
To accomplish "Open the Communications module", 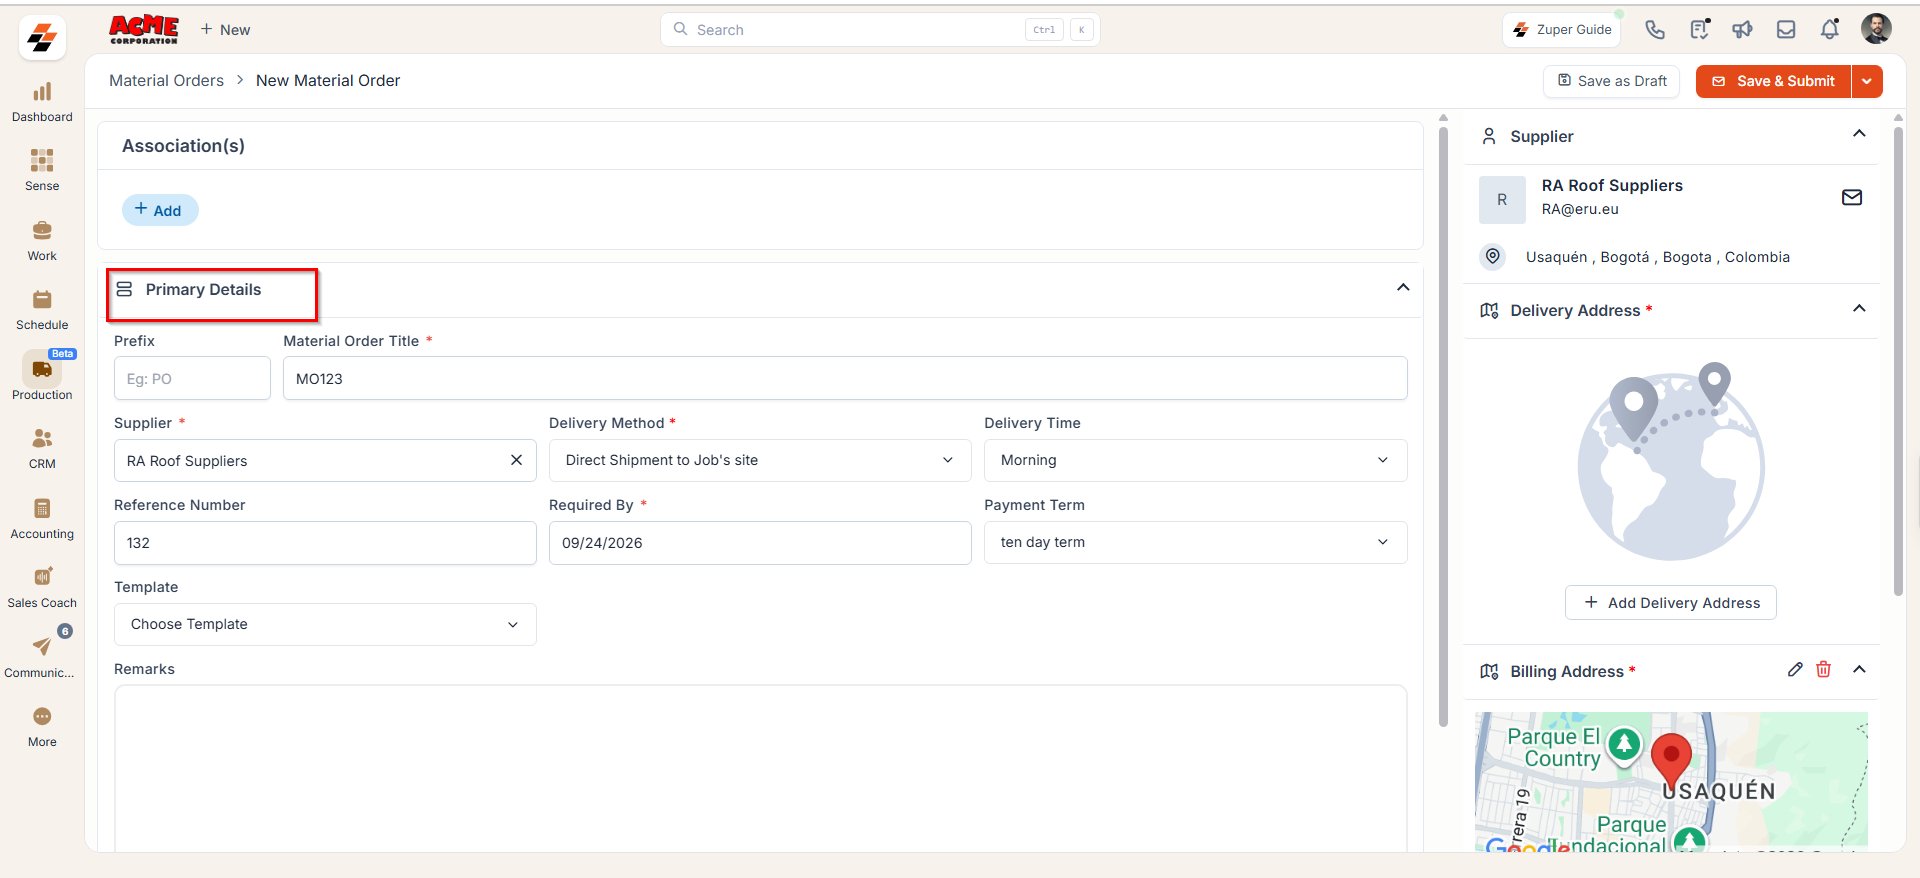I will pyautogui.click(x=41, y=656).
